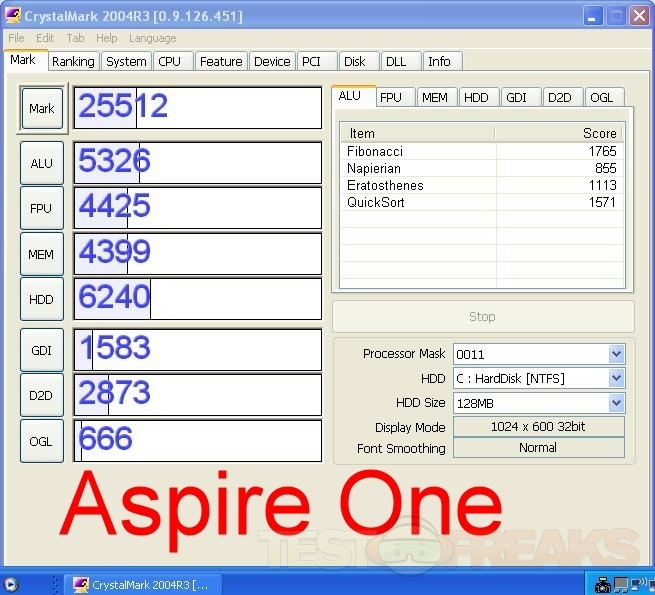Click the CrystalMark title bar app icon
The height and width of the screenshot is (595, 655).
(x=14, y=16)
